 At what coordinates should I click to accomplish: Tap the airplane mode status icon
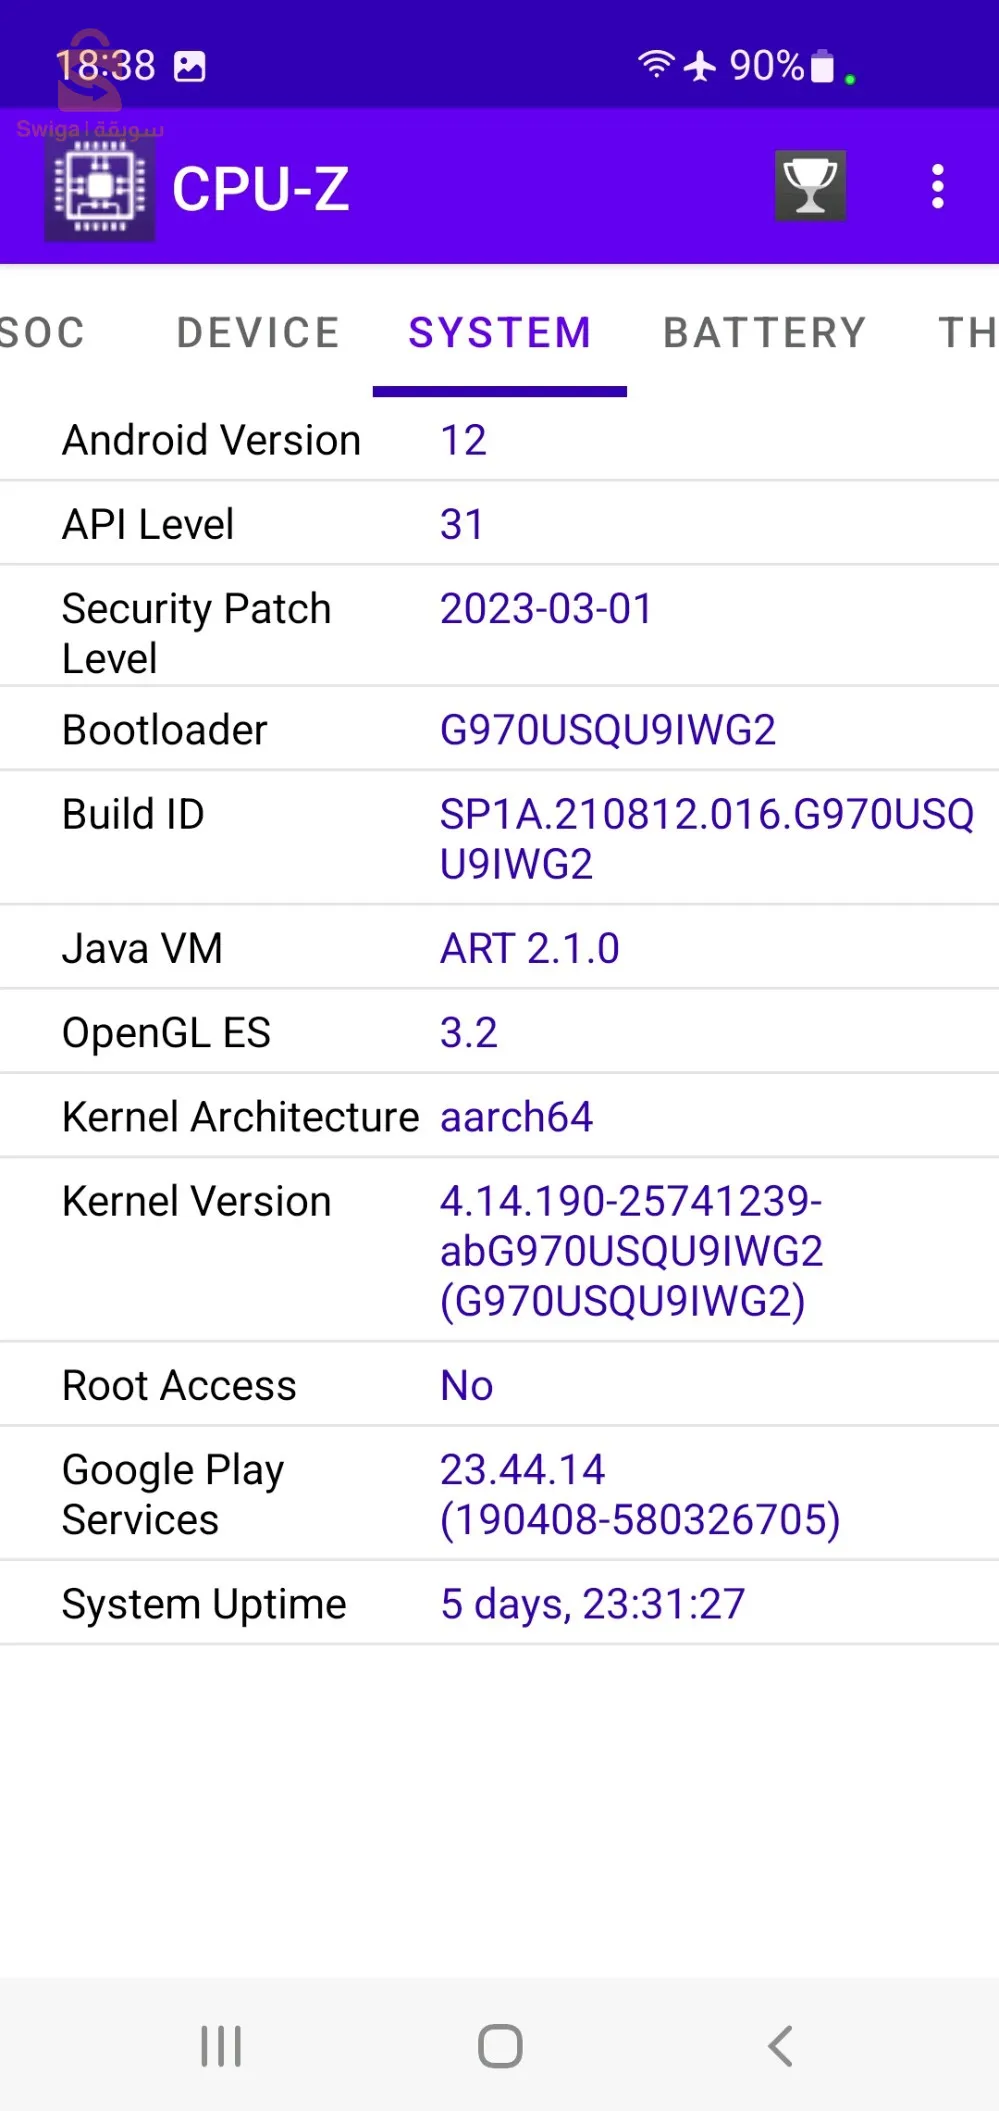coord(700,66)
